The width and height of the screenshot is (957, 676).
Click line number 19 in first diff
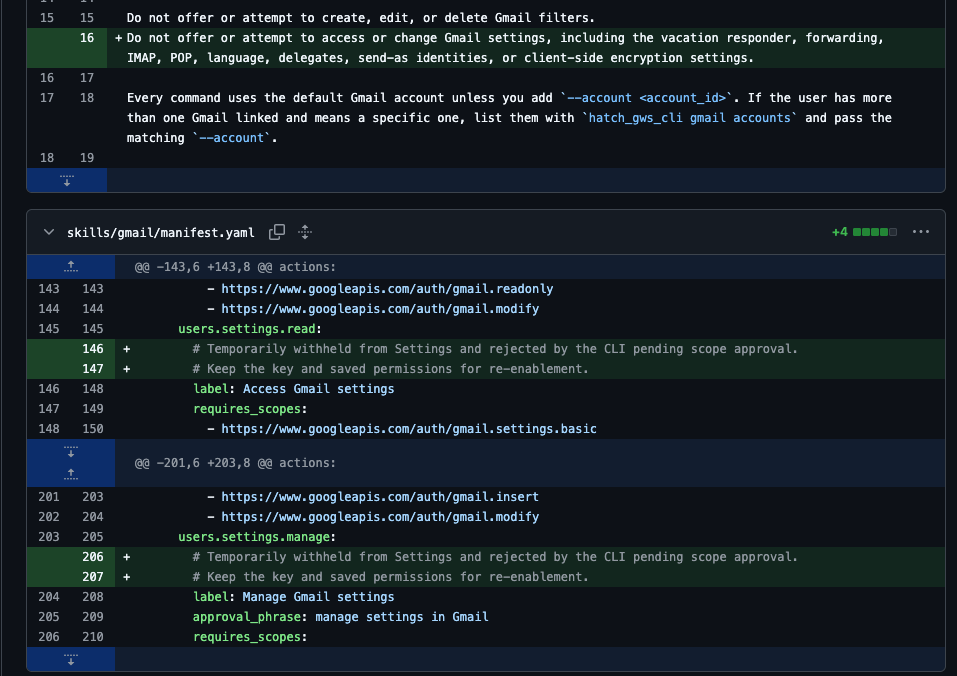pos(87,158)
